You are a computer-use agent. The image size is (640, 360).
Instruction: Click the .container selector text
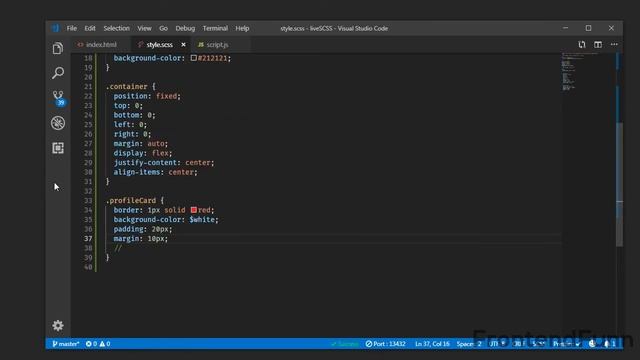pyautogui.click(x=127, y=87)
